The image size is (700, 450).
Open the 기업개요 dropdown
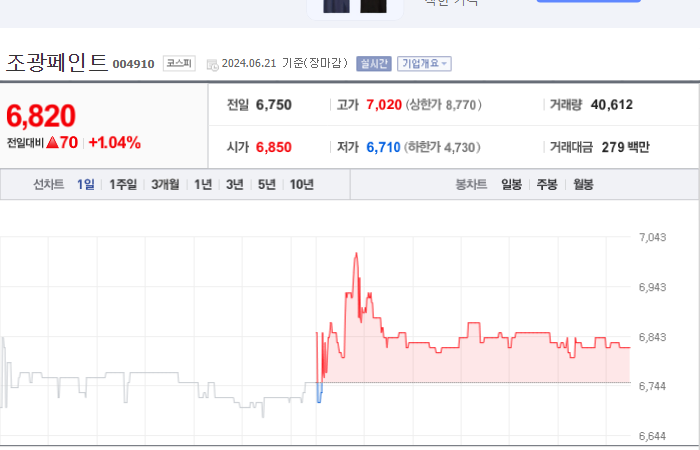[x=424, y=64]
